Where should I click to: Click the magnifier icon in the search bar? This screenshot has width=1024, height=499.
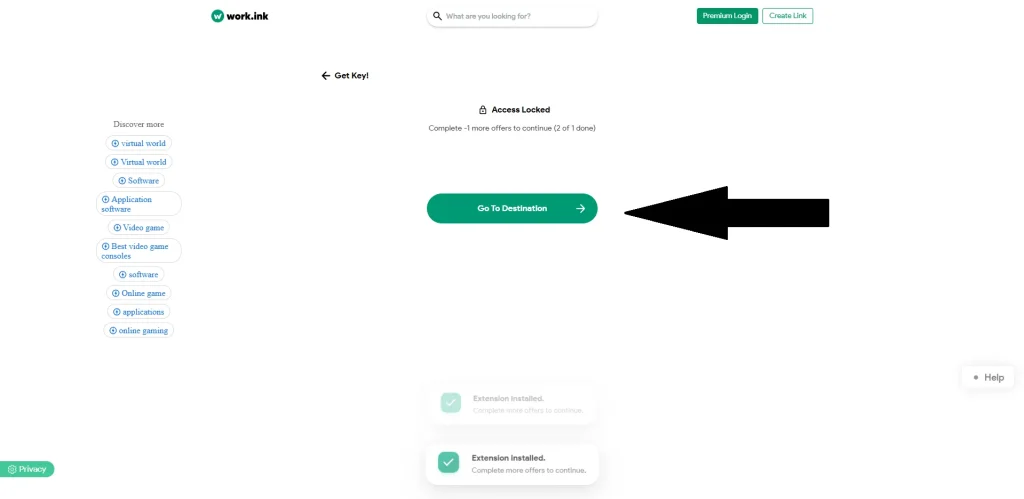click(x=437, y=16)
